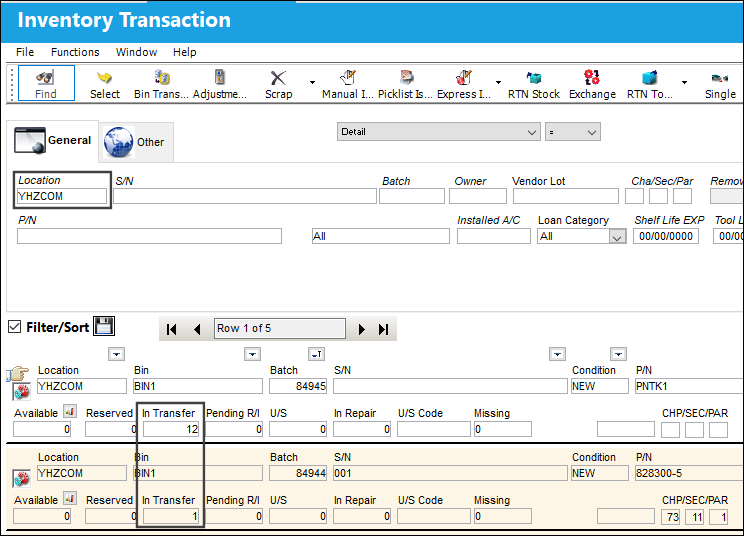Toggle the Filter/Sort checkbox
Screen dimensions: 744x536
(15, 327)
